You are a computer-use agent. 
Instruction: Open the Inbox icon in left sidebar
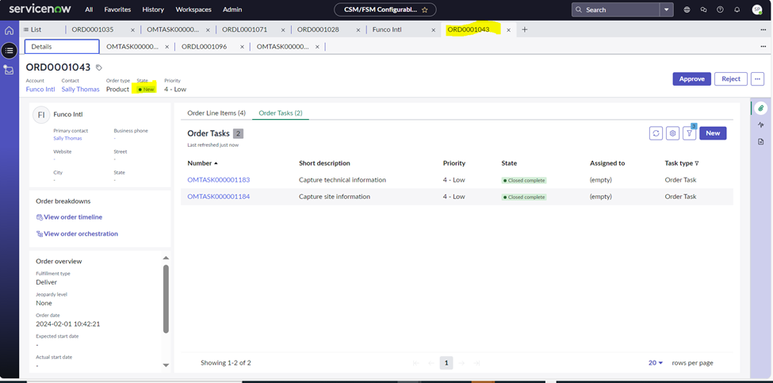click(9, 70)
